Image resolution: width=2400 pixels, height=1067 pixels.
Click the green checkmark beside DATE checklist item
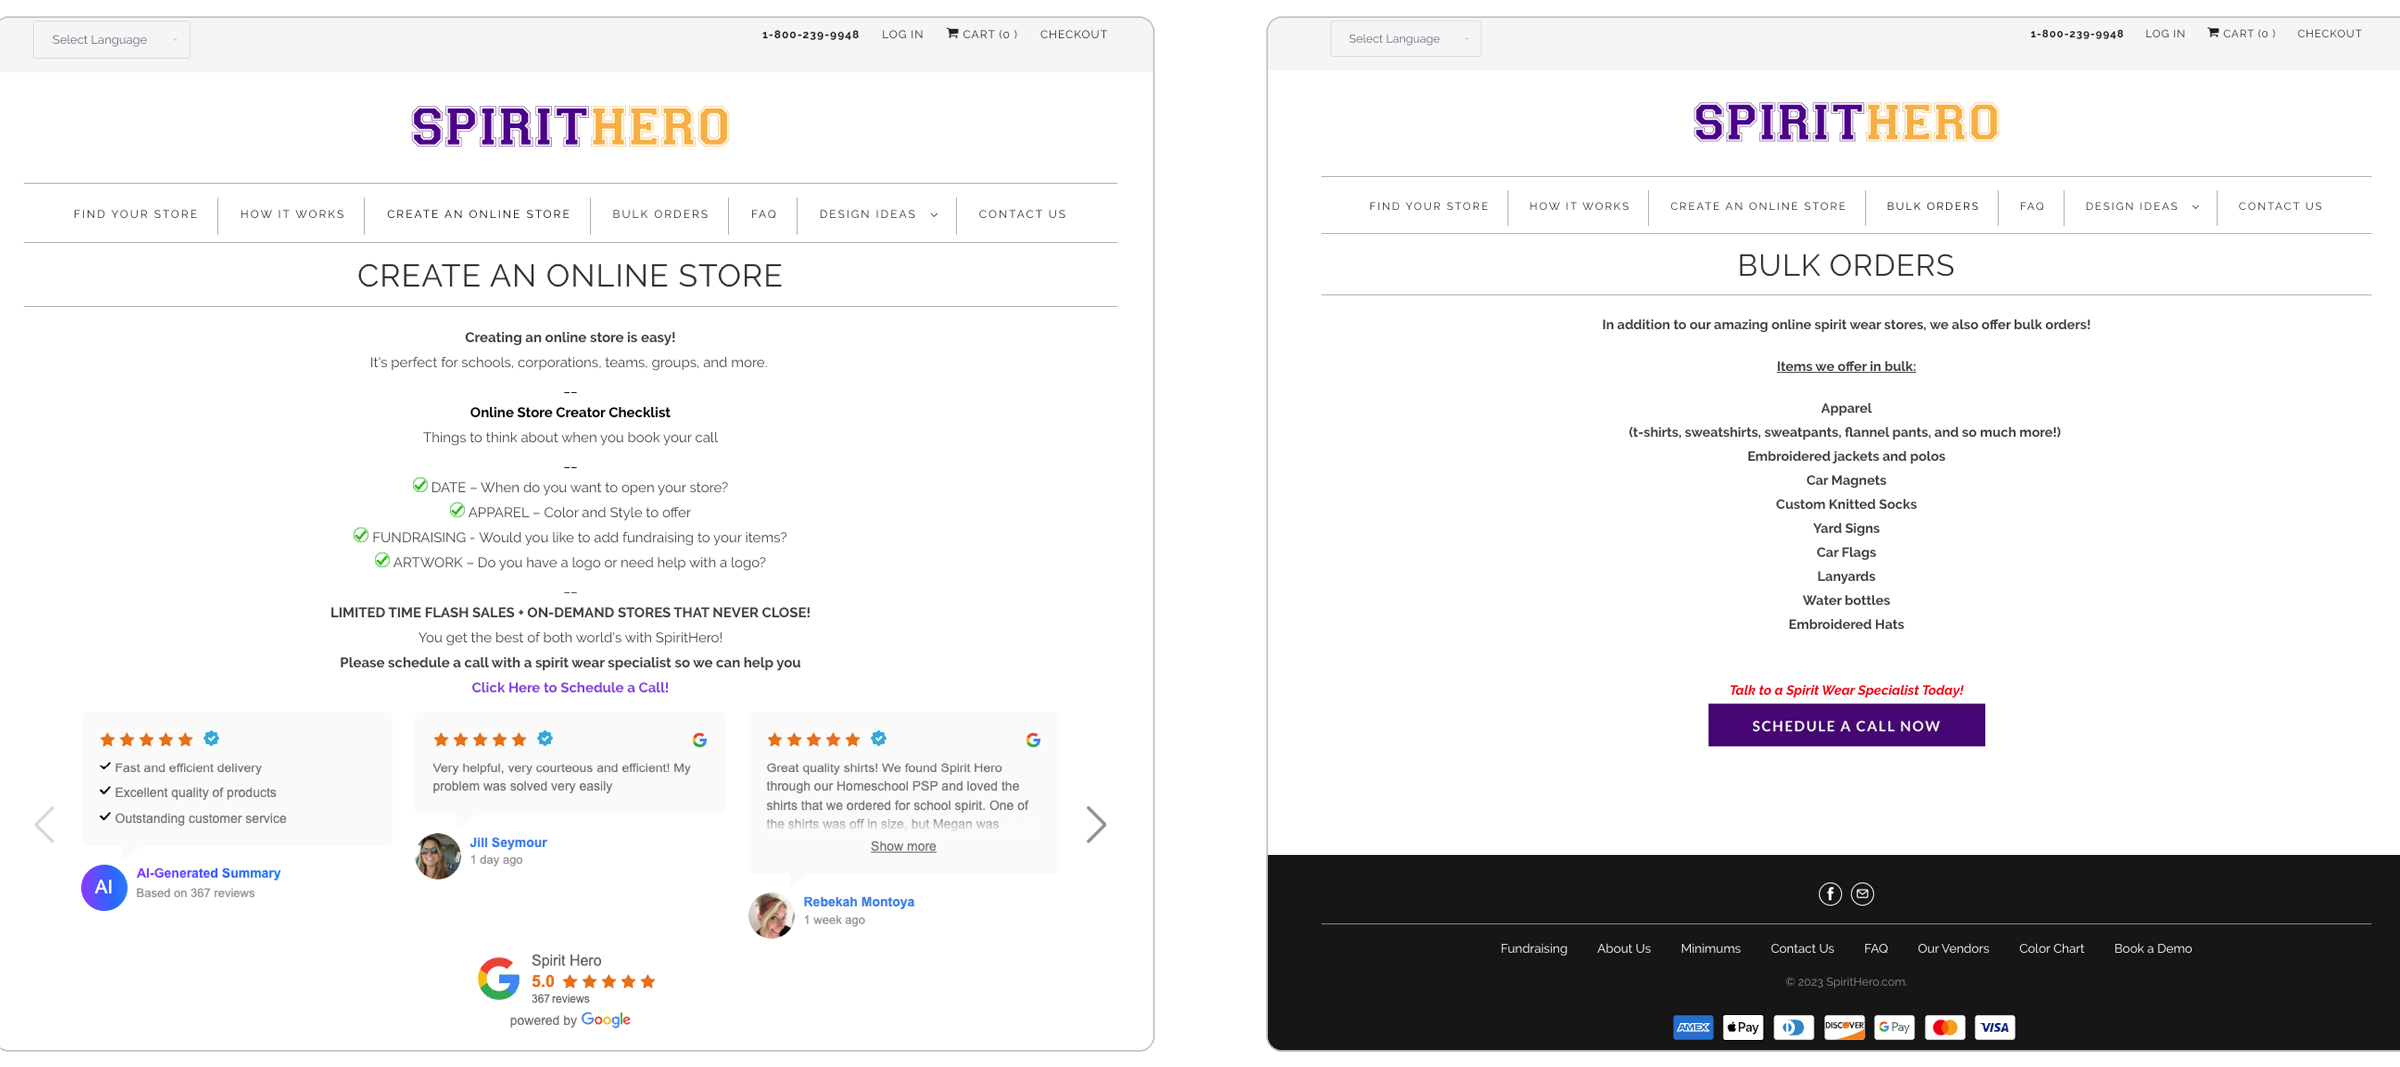click(420, 486)
